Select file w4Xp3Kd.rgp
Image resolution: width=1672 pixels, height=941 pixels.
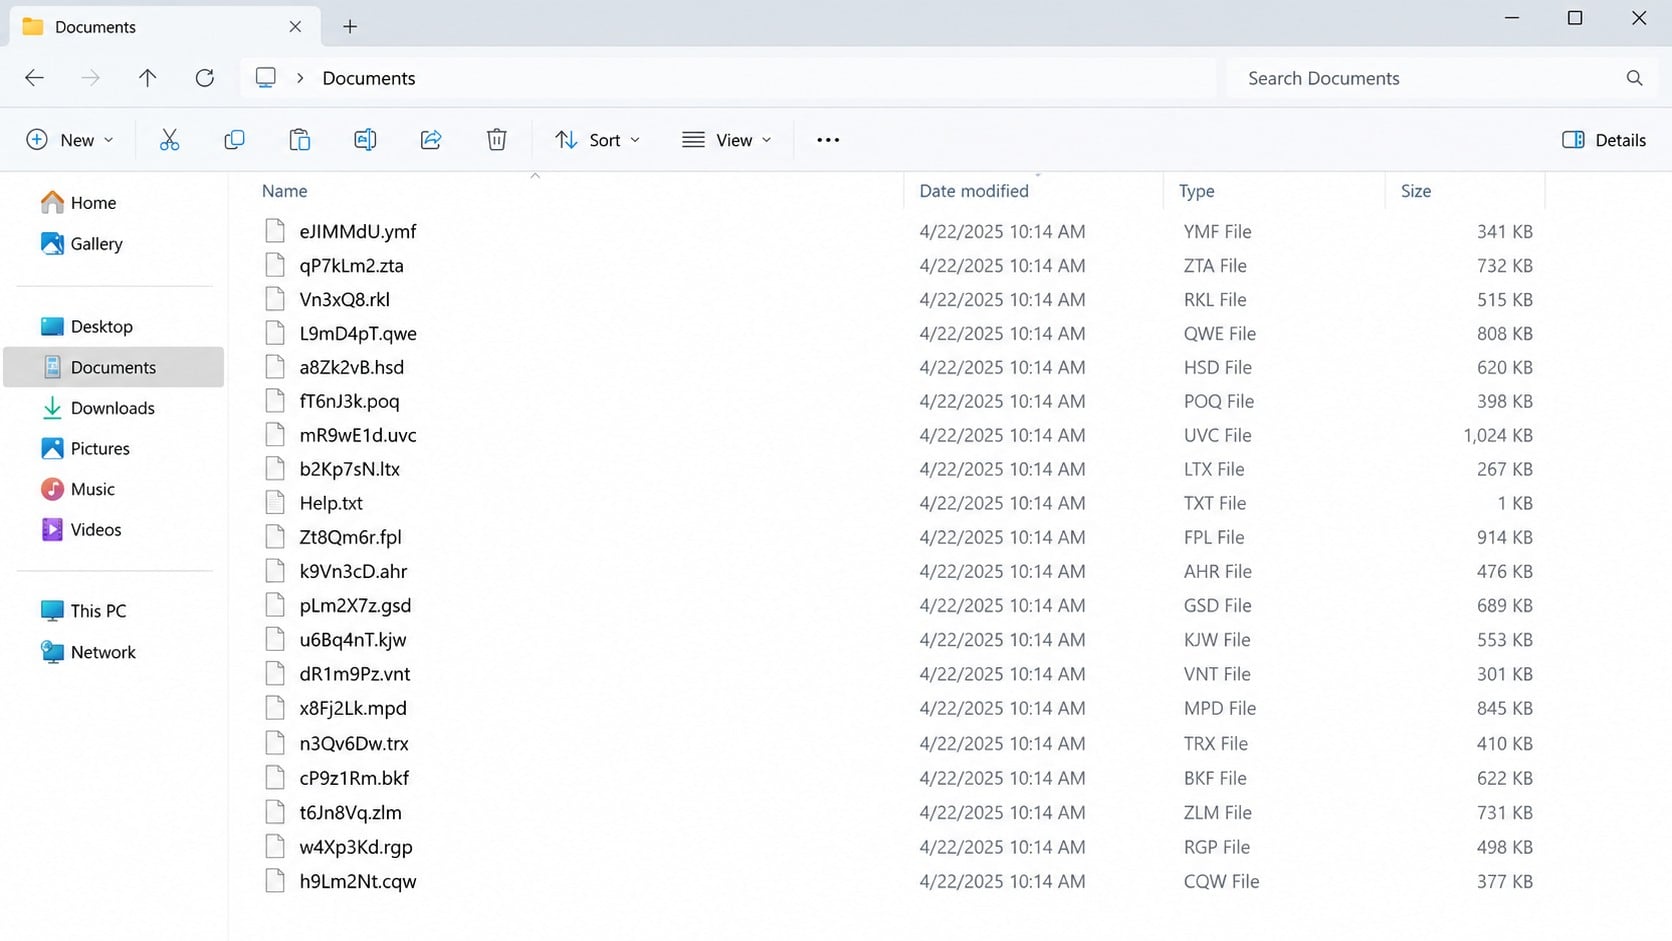point(356,847)
